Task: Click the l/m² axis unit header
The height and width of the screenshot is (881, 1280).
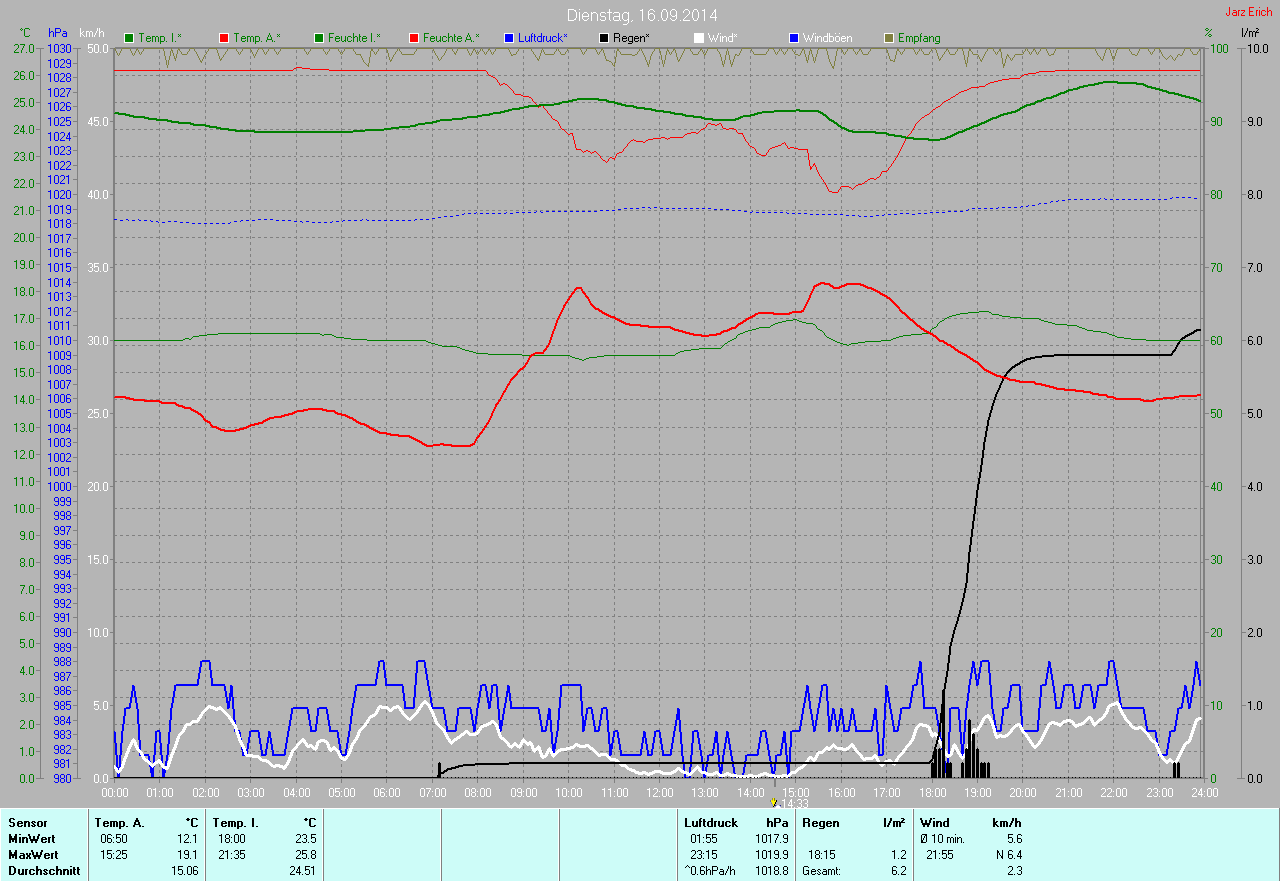Action: pos(1249,33)
